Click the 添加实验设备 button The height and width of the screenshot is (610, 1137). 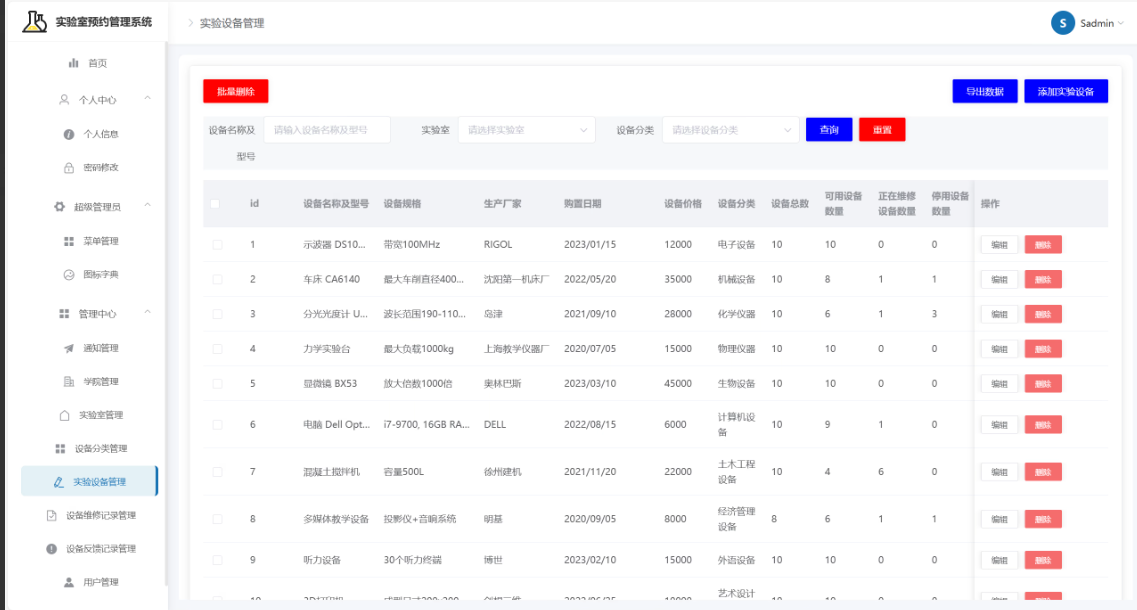tap(1066, 91)
